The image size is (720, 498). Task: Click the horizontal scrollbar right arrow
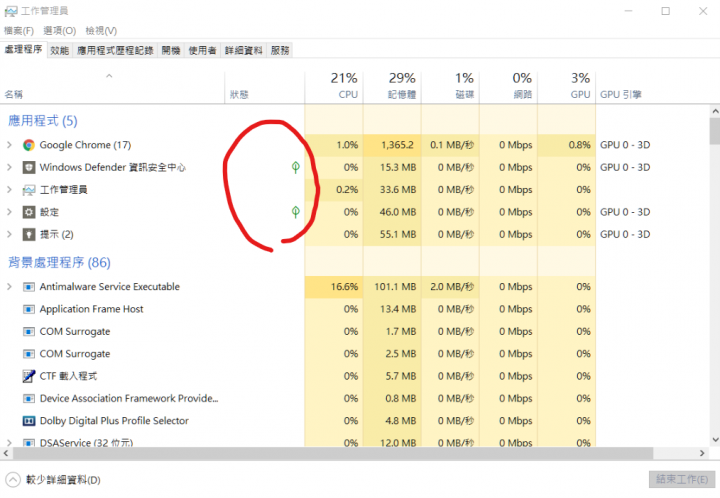point(703,453)
